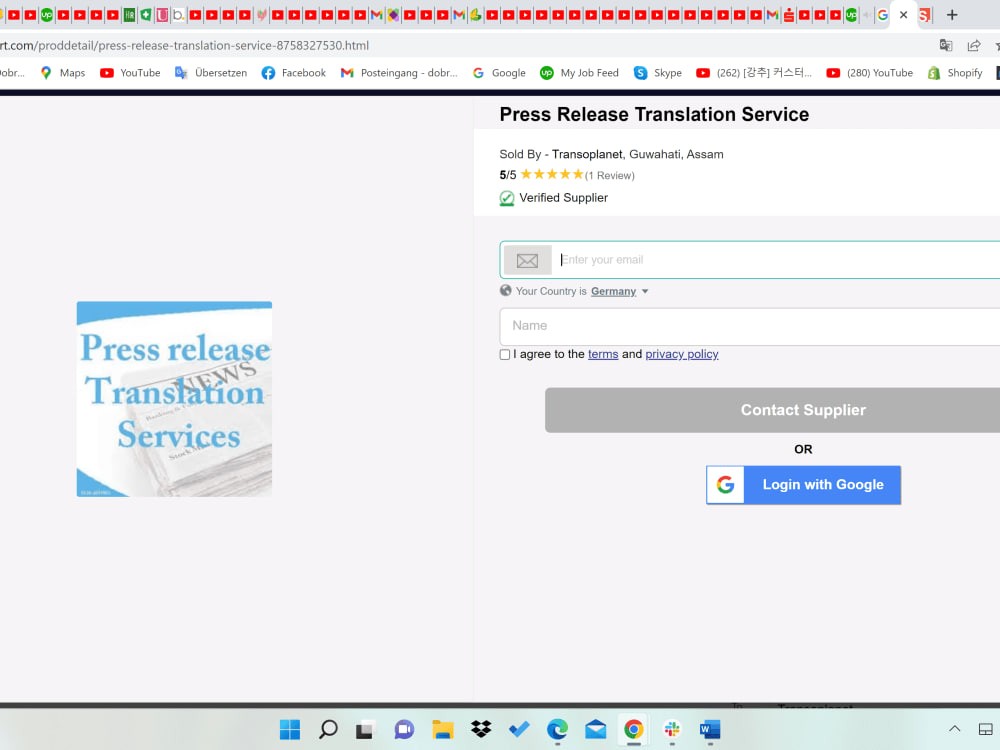Open the My Job Feed bookmark
1000x750 pixels.
pos(579,73)
